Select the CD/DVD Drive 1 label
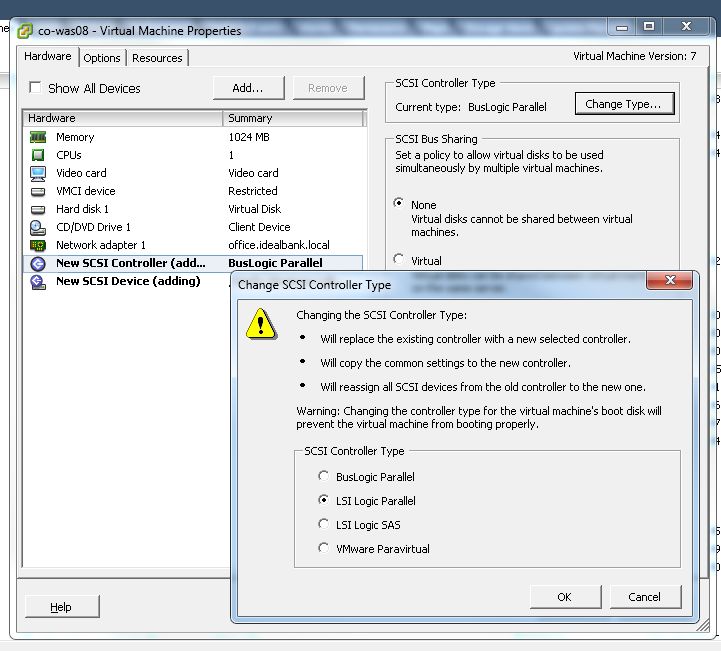The height and width of the screenshot is (651, 721). click(x=93, y=227)
